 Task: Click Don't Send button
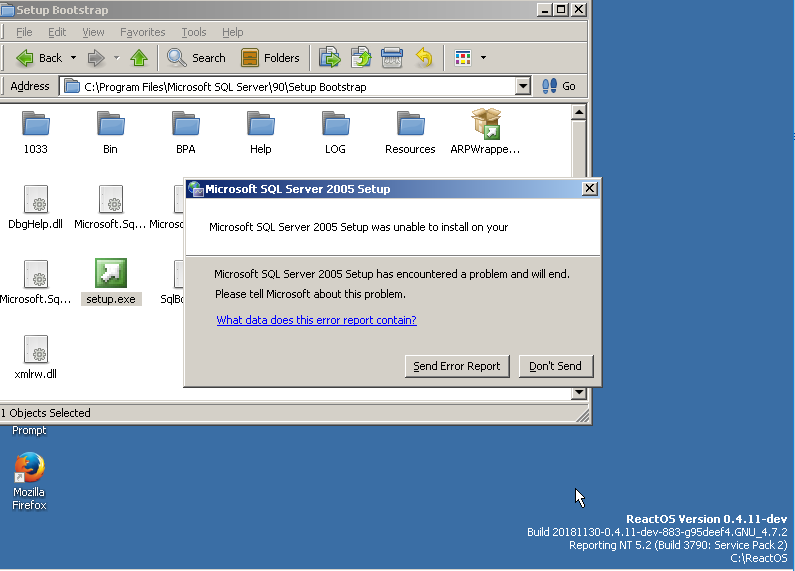(x=556, y=366)
